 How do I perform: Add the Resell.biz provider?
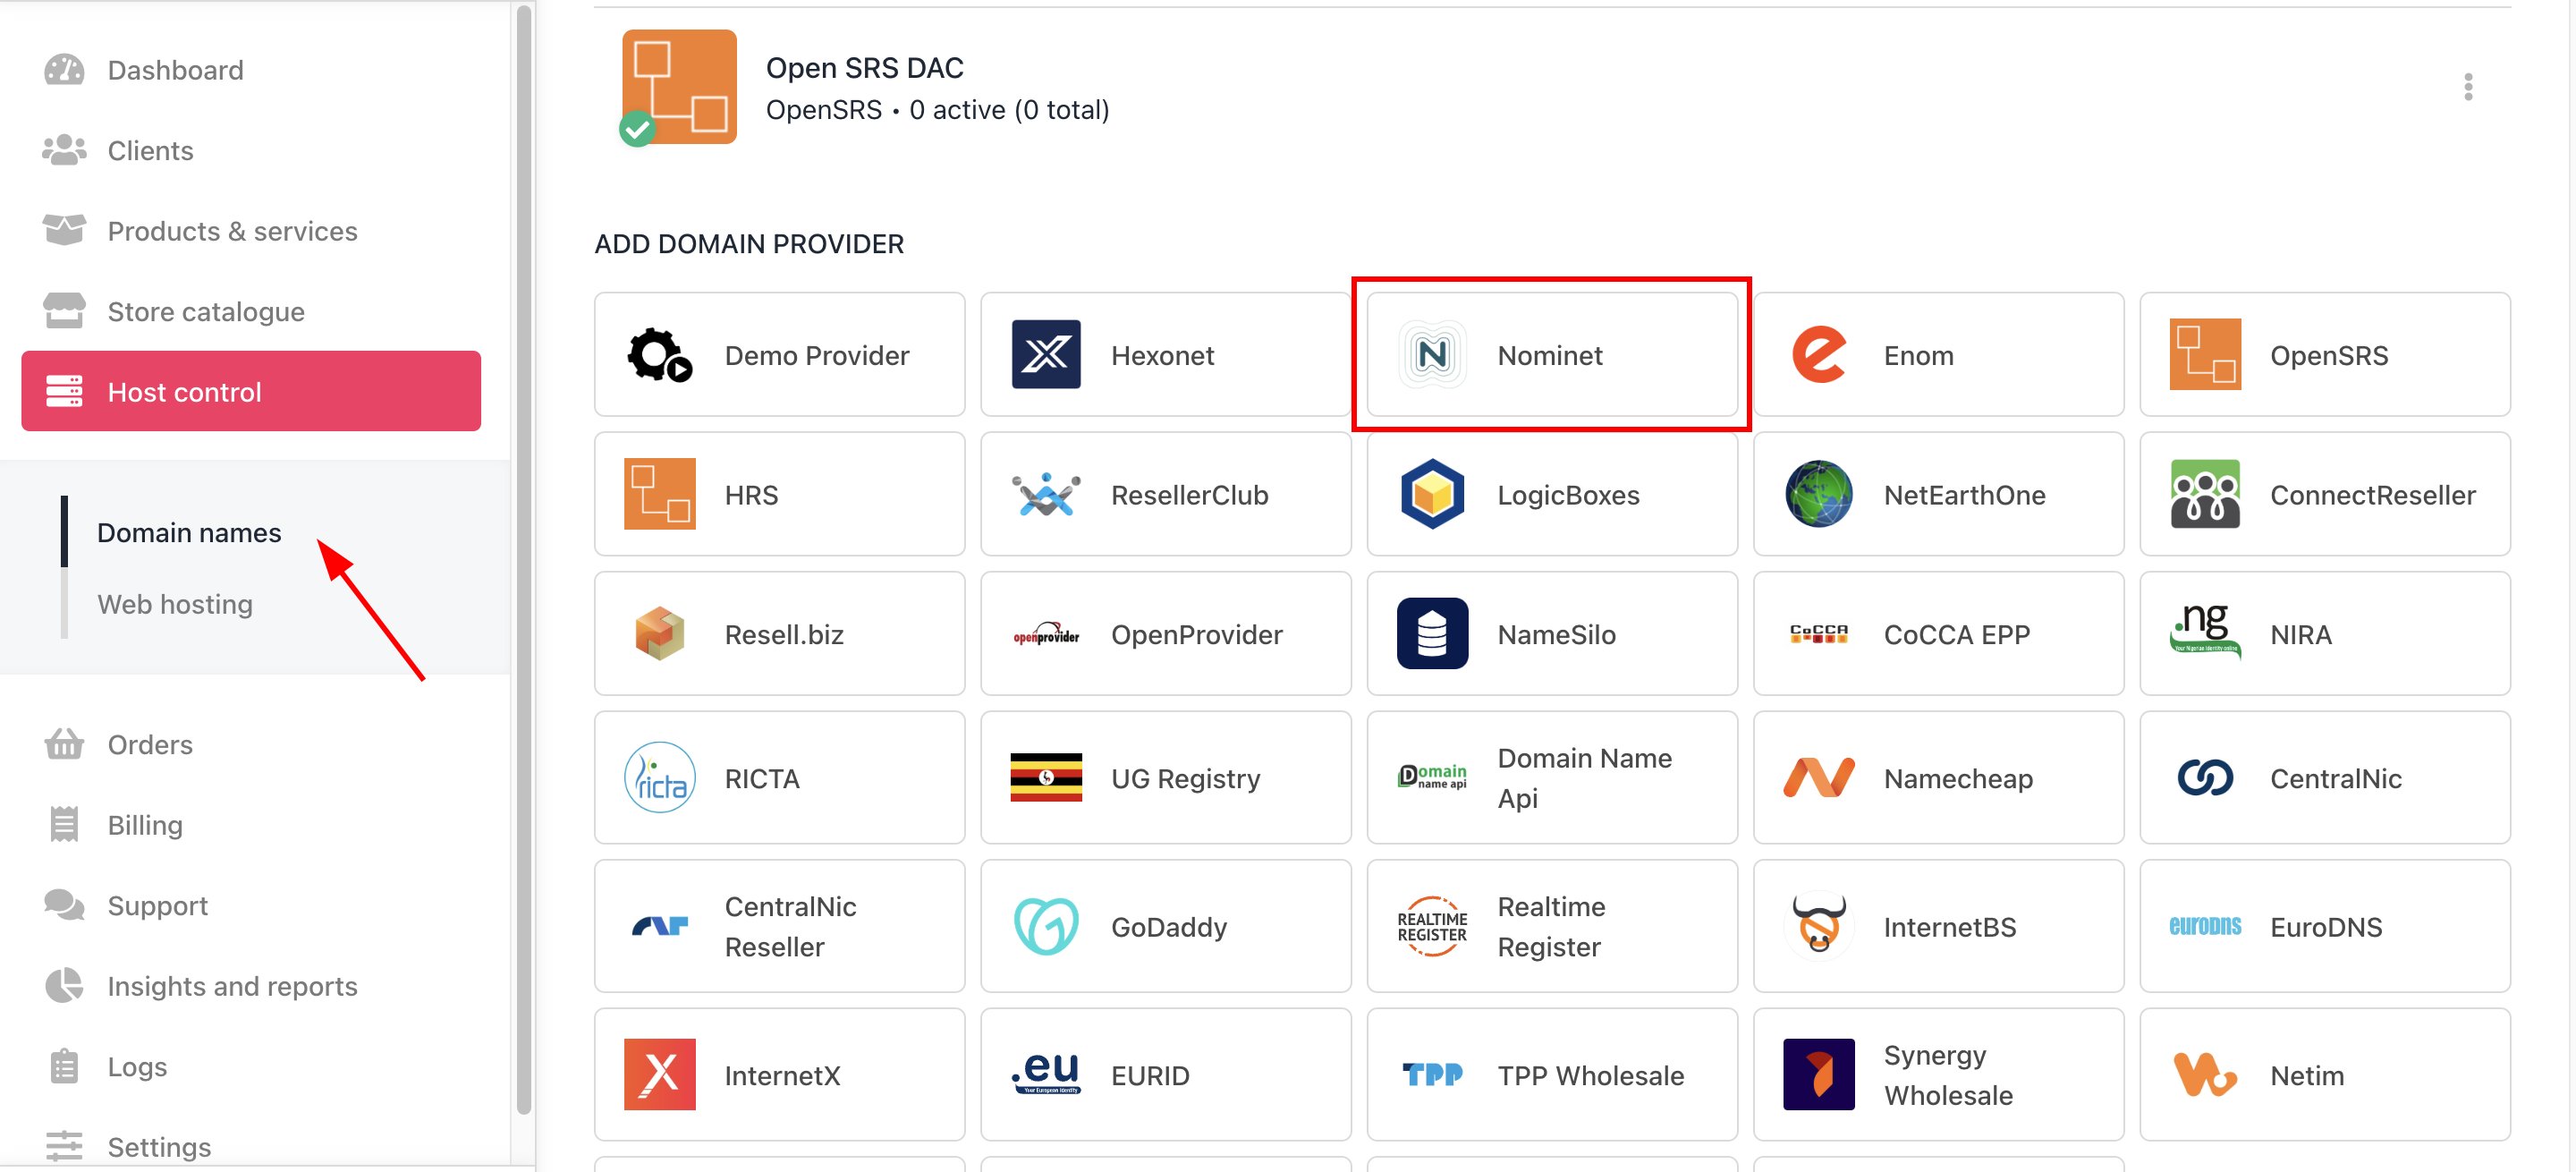(779, 634)
